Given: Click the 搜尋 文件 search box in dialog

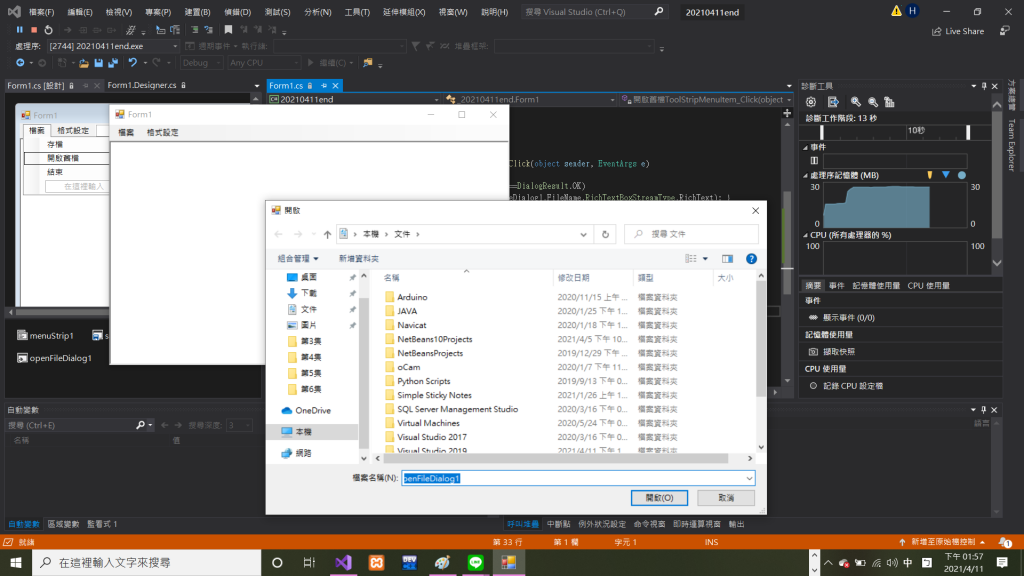Looking at the screenshot, I should tap(692, 234).
